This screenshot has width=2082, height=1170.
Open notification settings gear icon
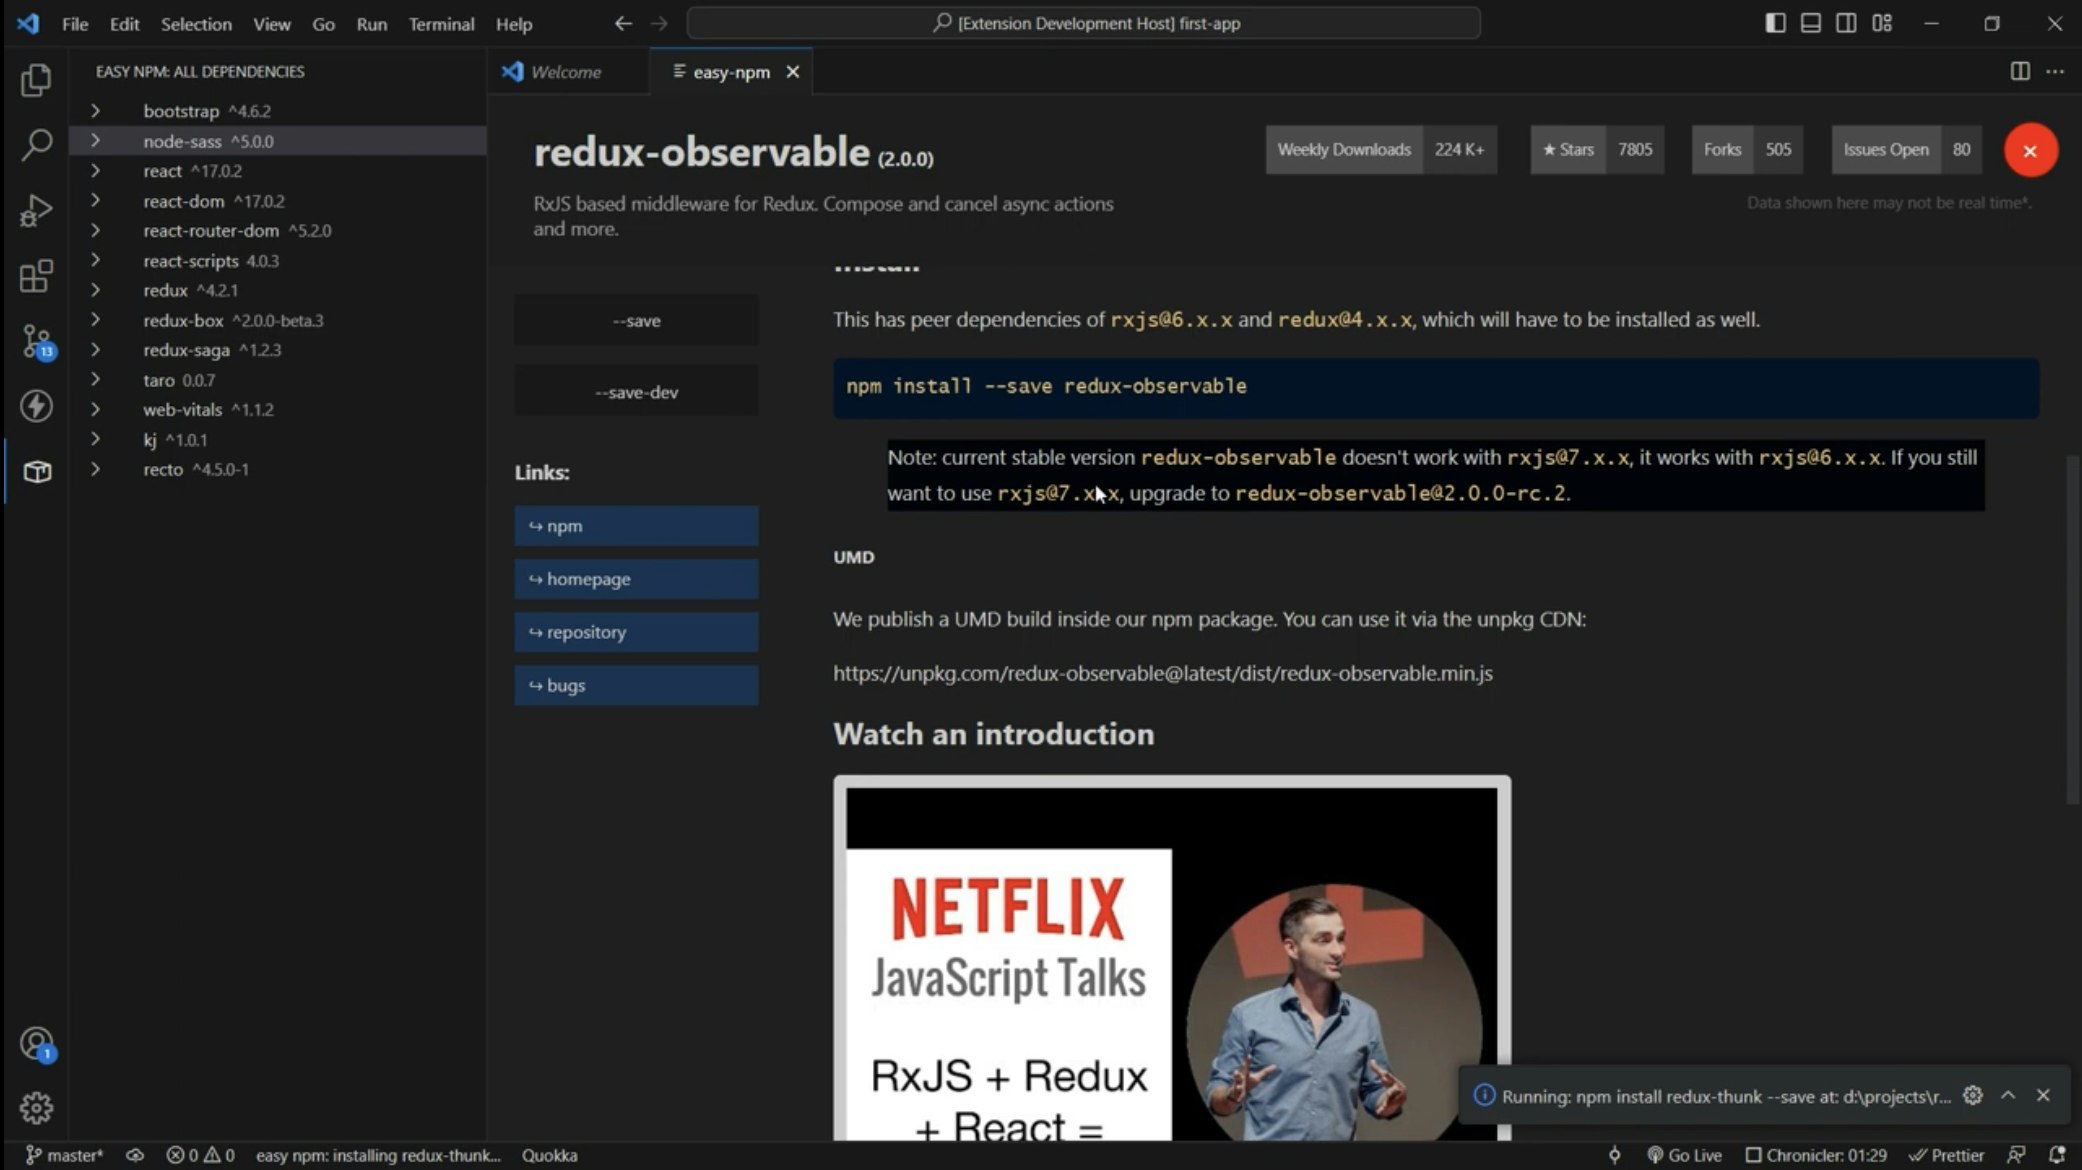(1972, 1095)
